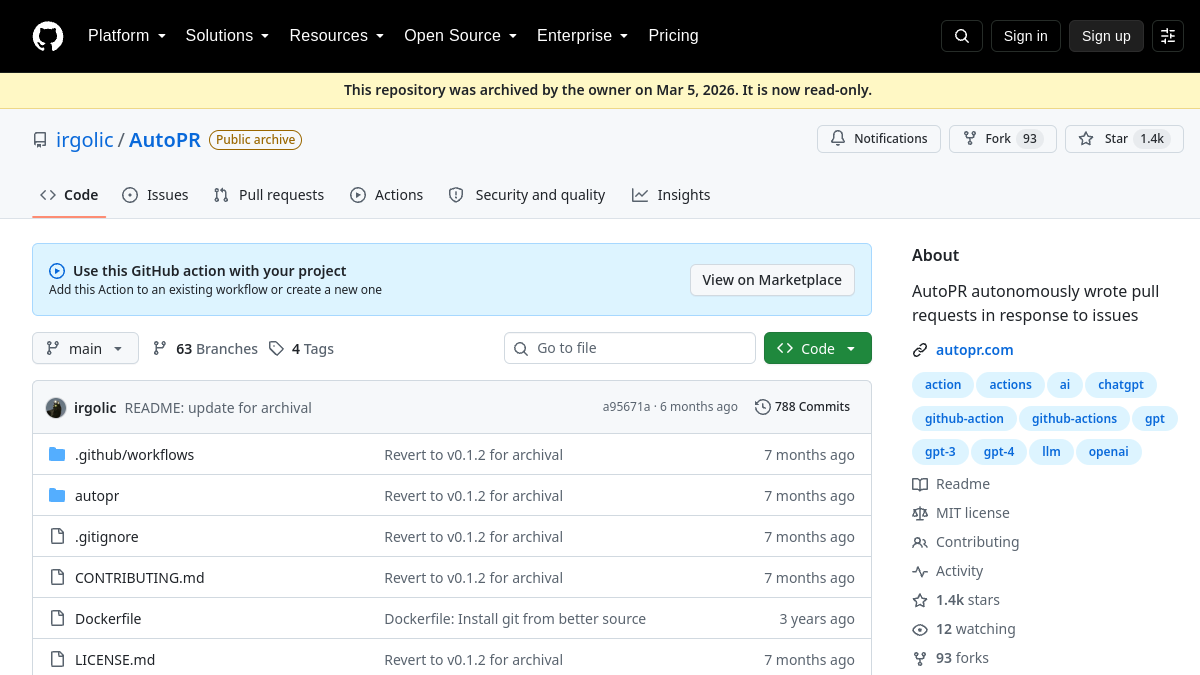Screen dimensions: 1200x675
Task: Click the .github/workflows folder icon
Action: [57, 455]
